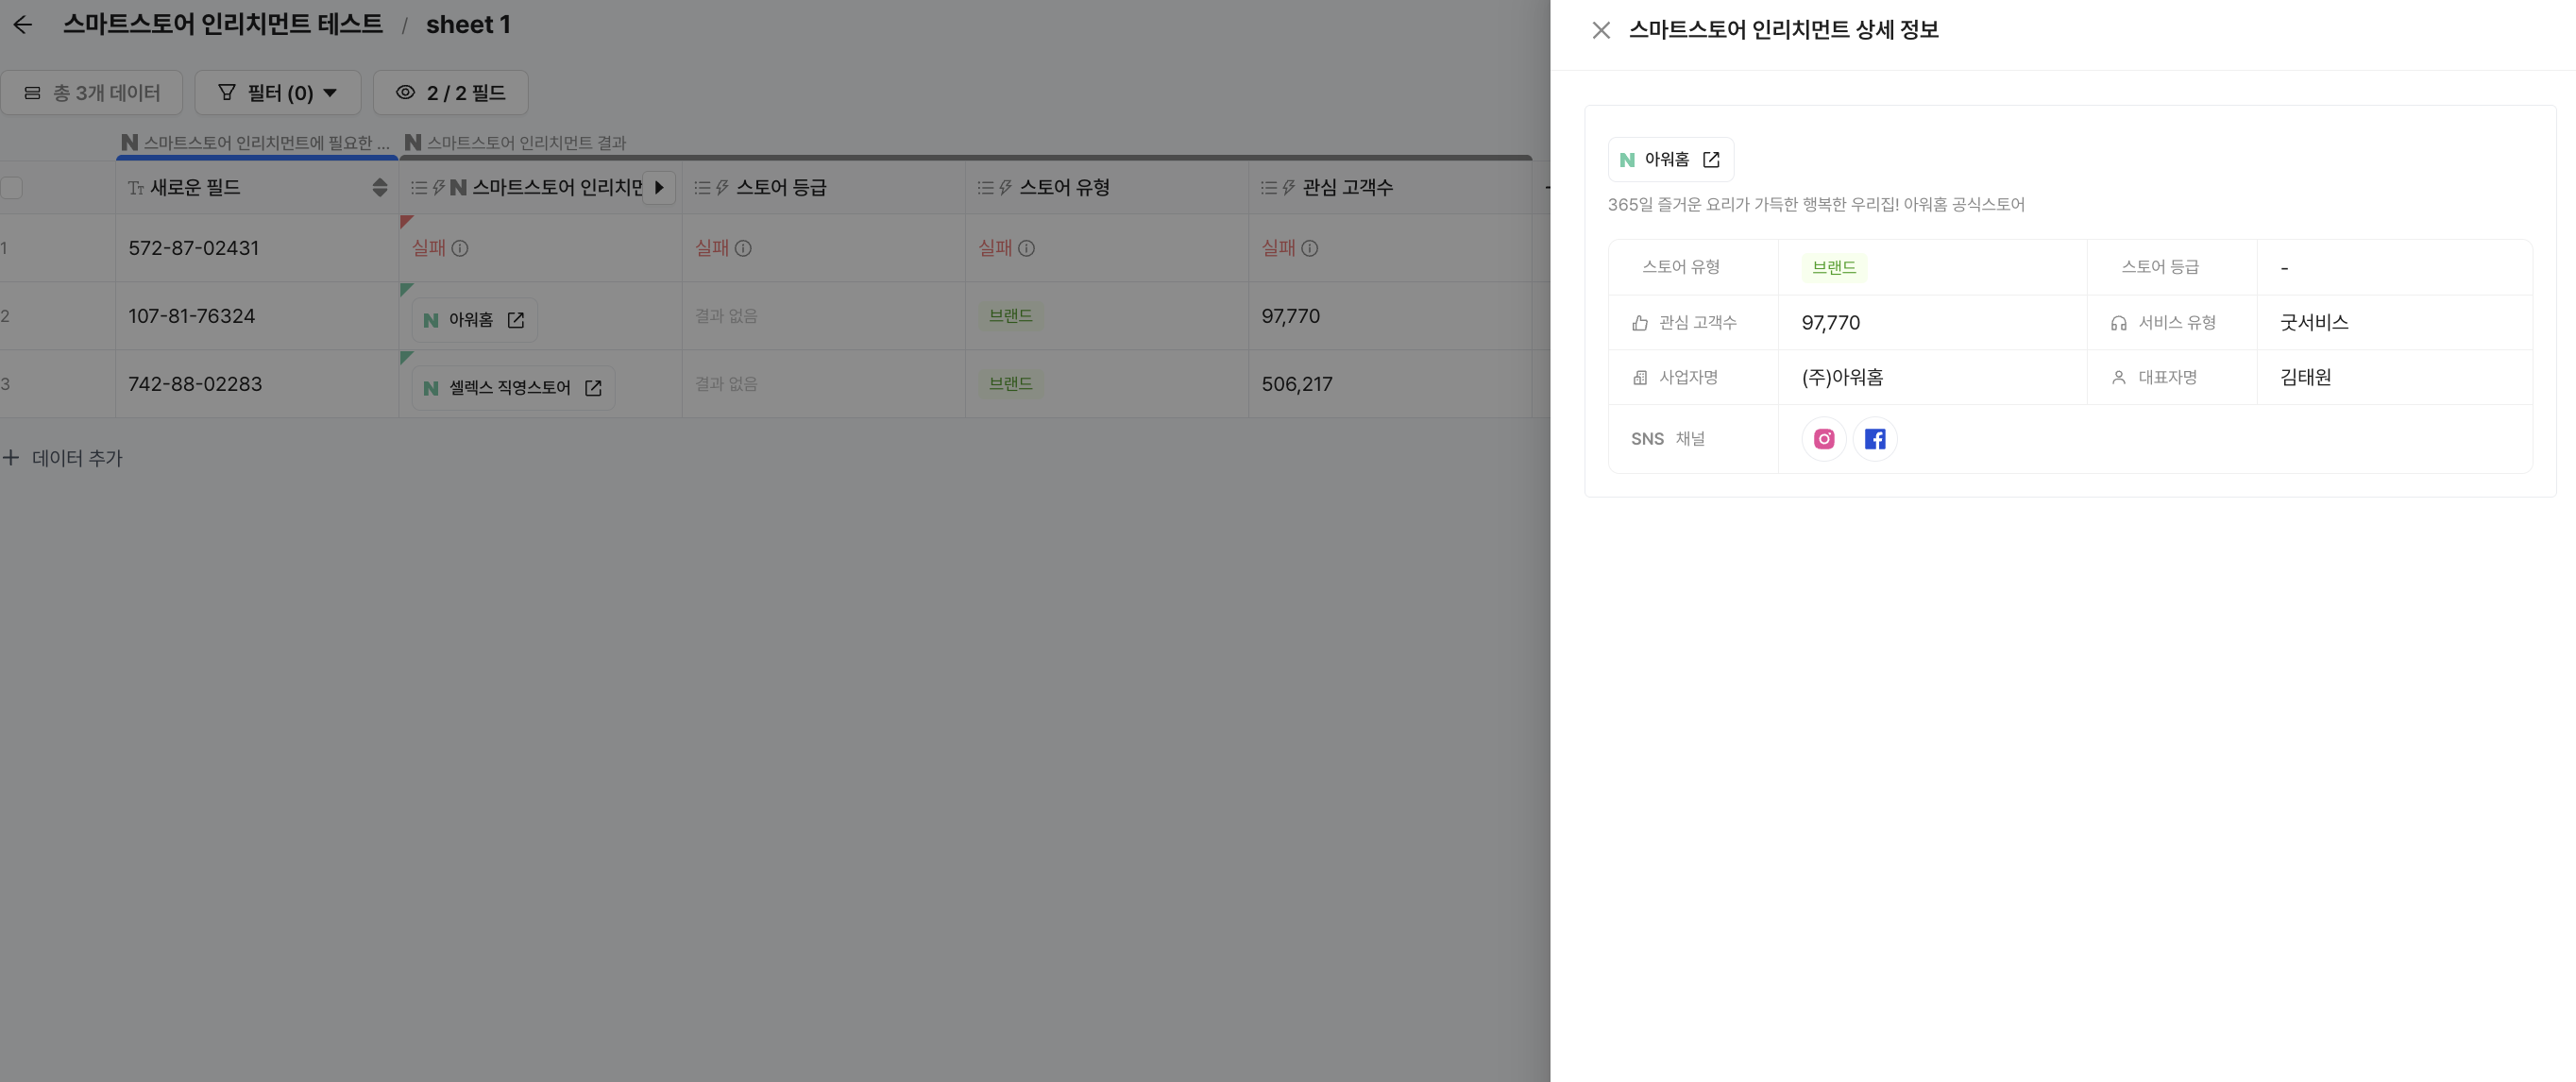Open the Instagram SNS channel icon
2576x1082 pixels.
[1823, 439]
